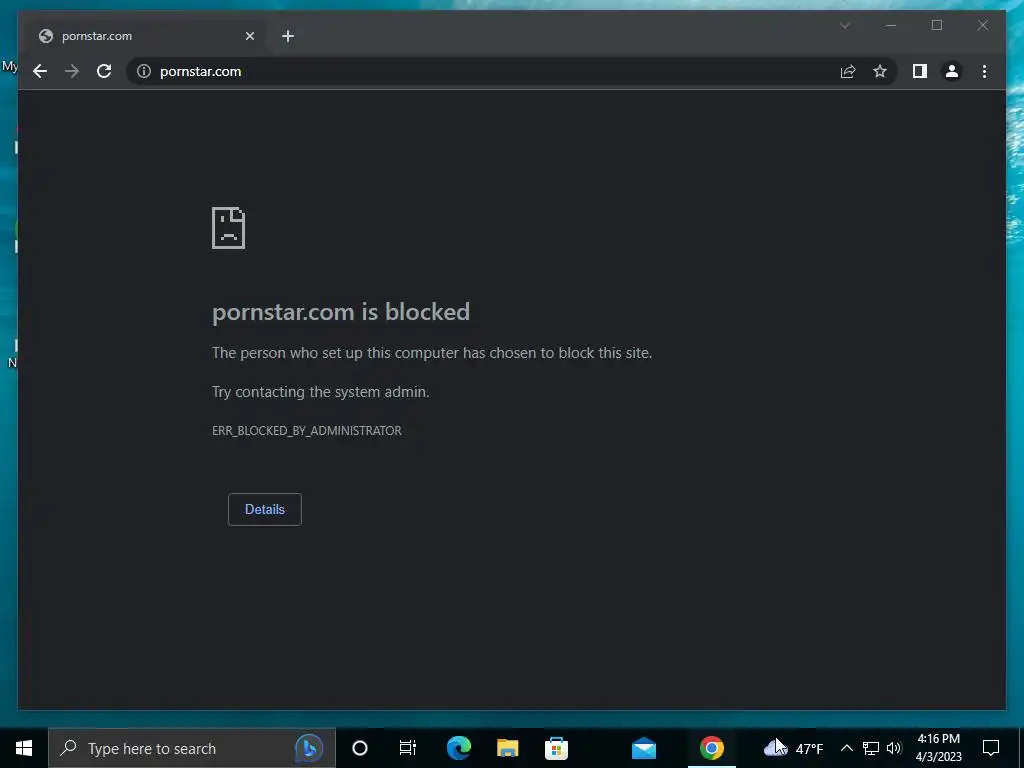Screen dimensions: 1024x768
Task: Click the forward navigation arrow
Action: 72,71
